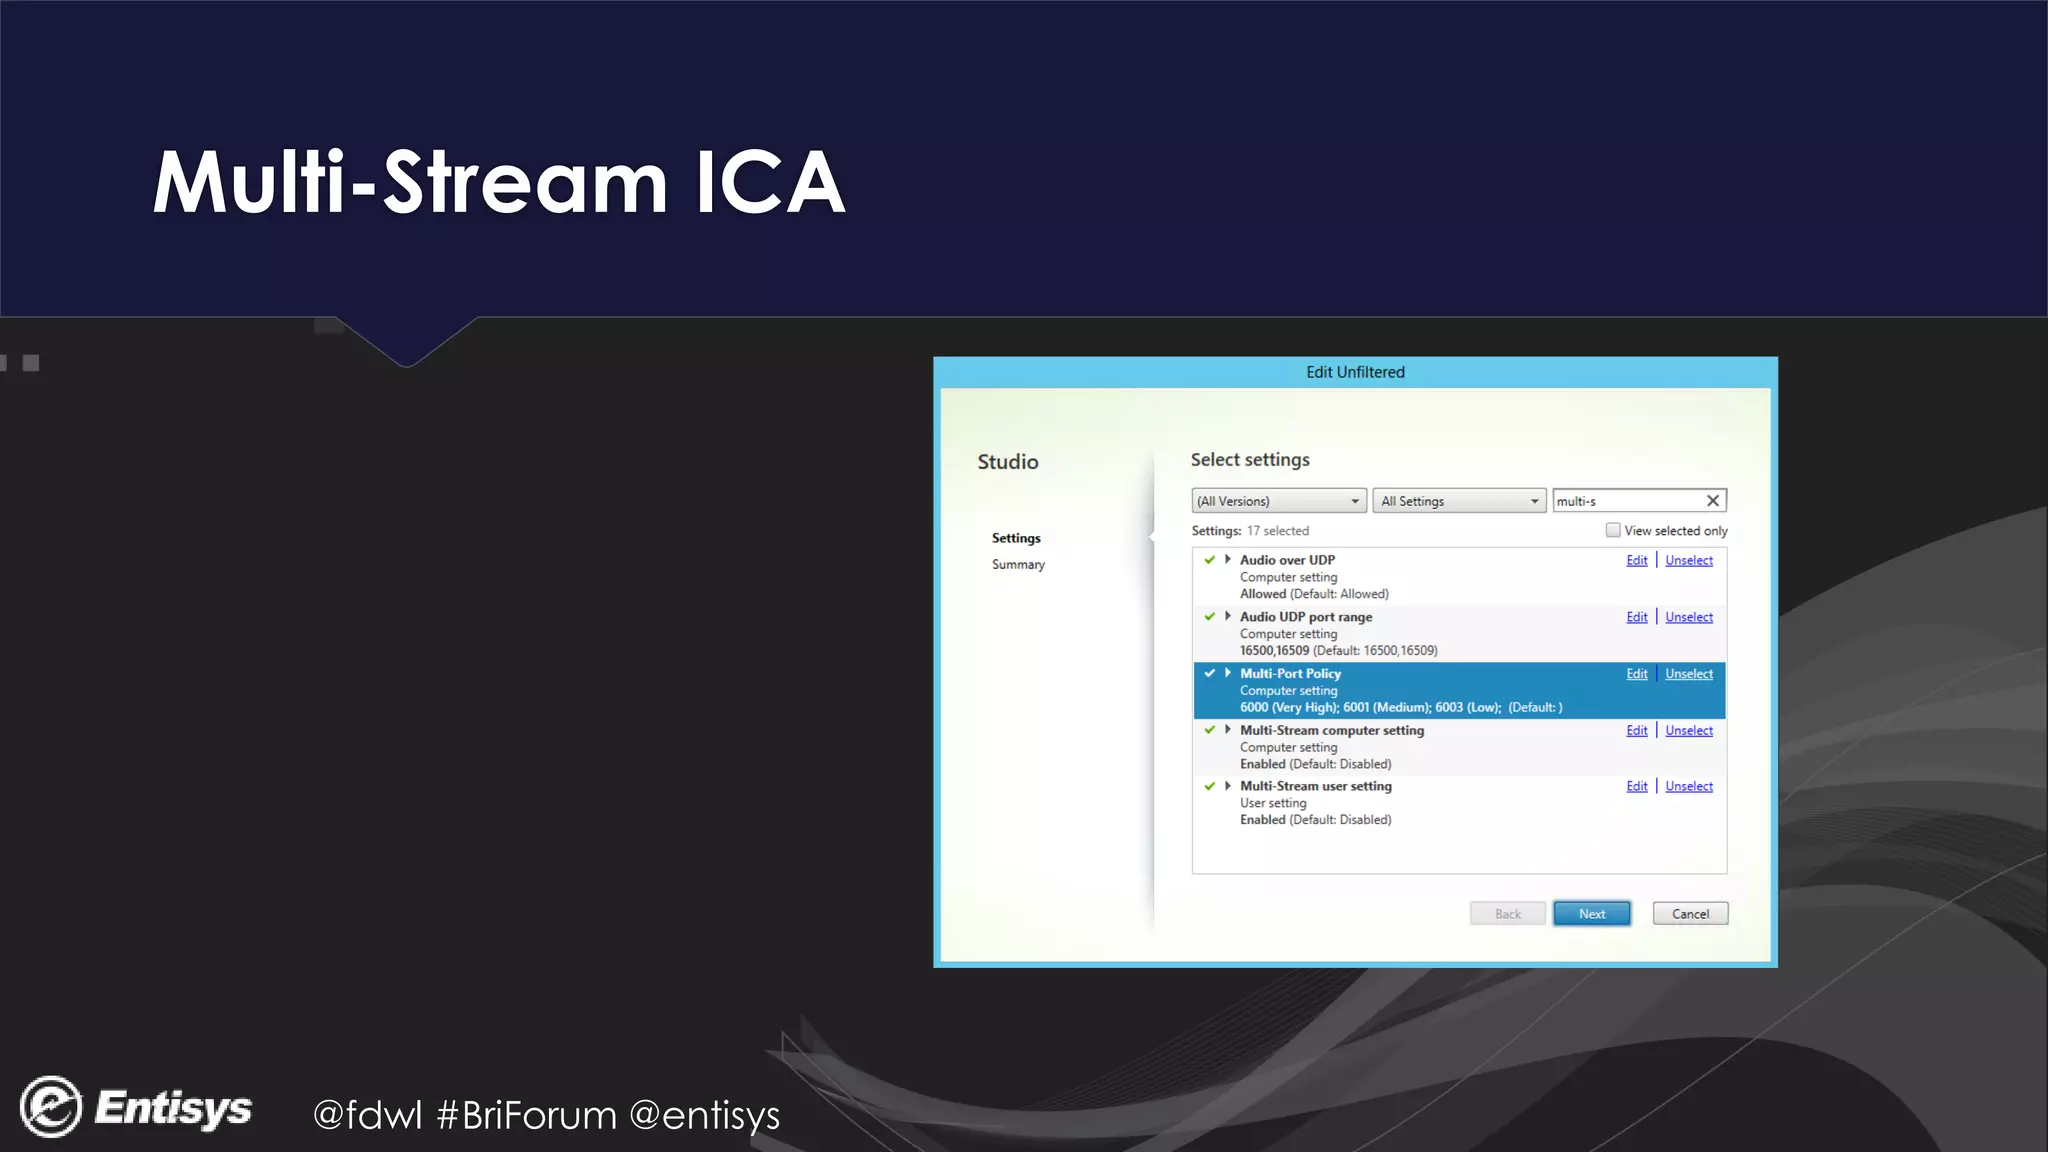This screenshot has width=2048, height=1152.
Task: Toggle green checkmark for Audio UDP port range
Action: (1210, 617)
